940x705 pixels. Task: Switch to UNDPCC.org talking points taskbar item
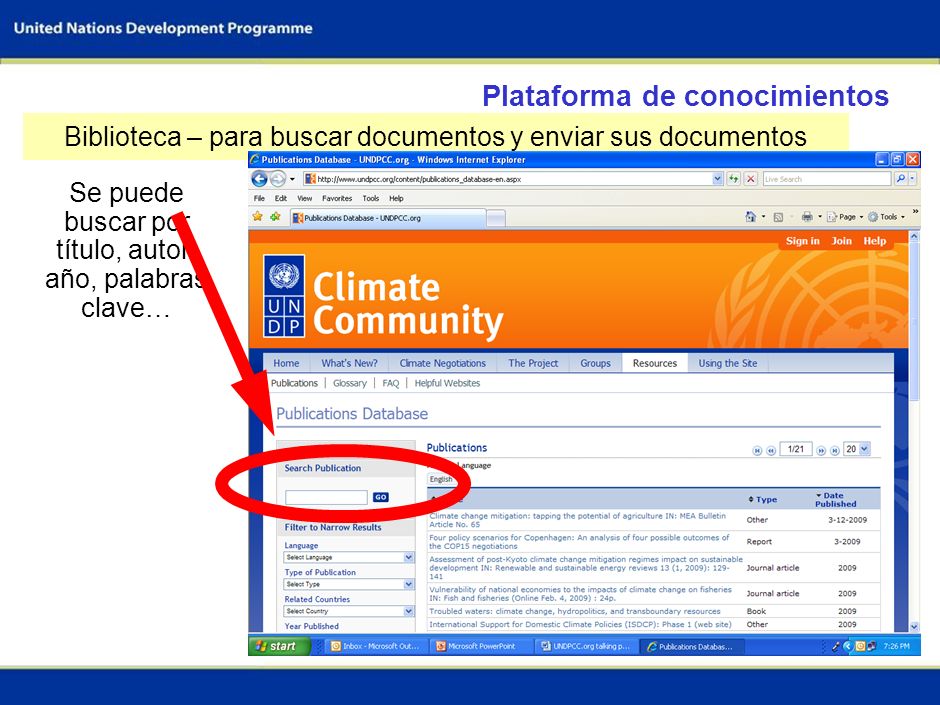tap(586, 646)
